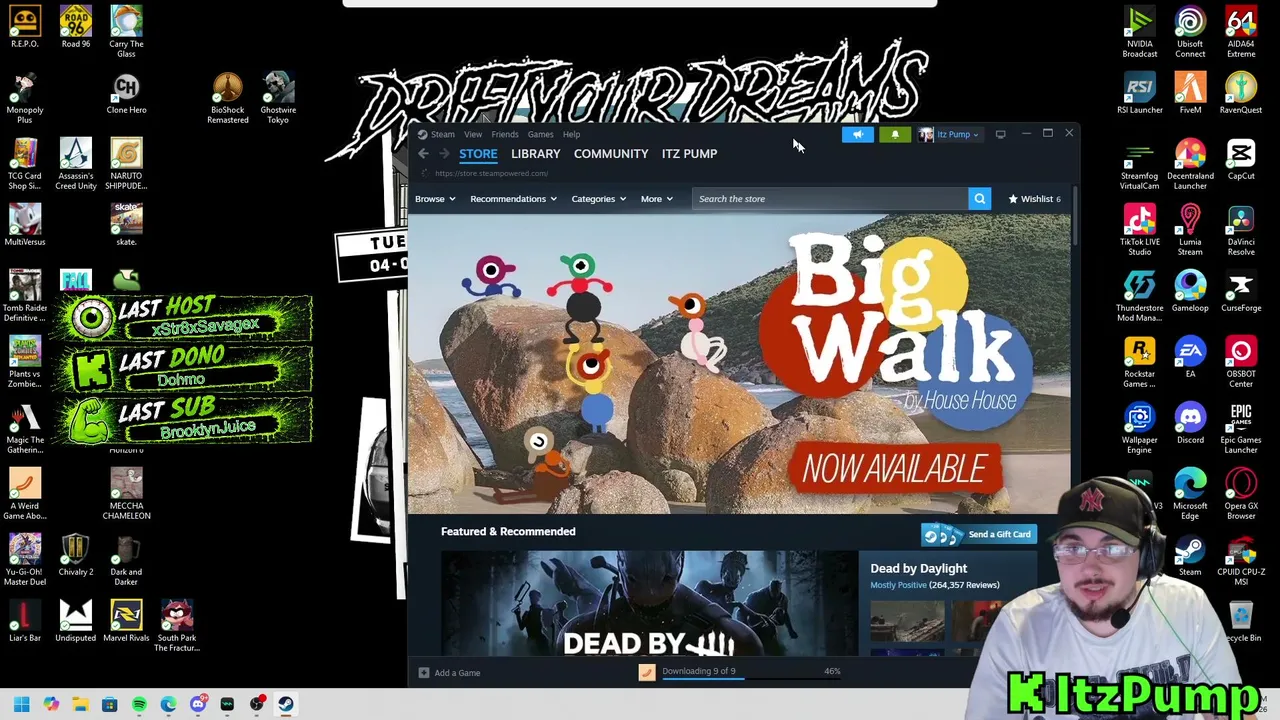Click the Windows Start button
Image resolution: width=1280 pixels, height=720 pixels.
tap(21, 704)
